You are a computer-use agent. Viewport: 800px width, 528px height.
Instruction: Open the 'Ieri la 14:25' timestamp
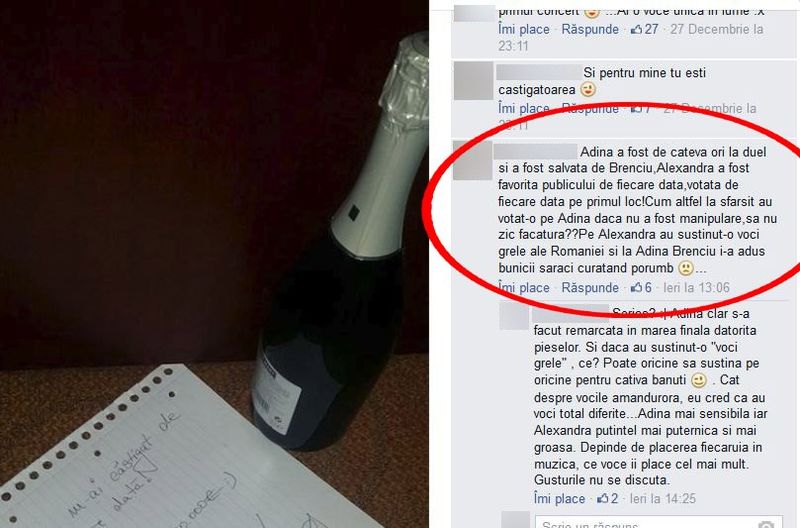pos(663,498)
